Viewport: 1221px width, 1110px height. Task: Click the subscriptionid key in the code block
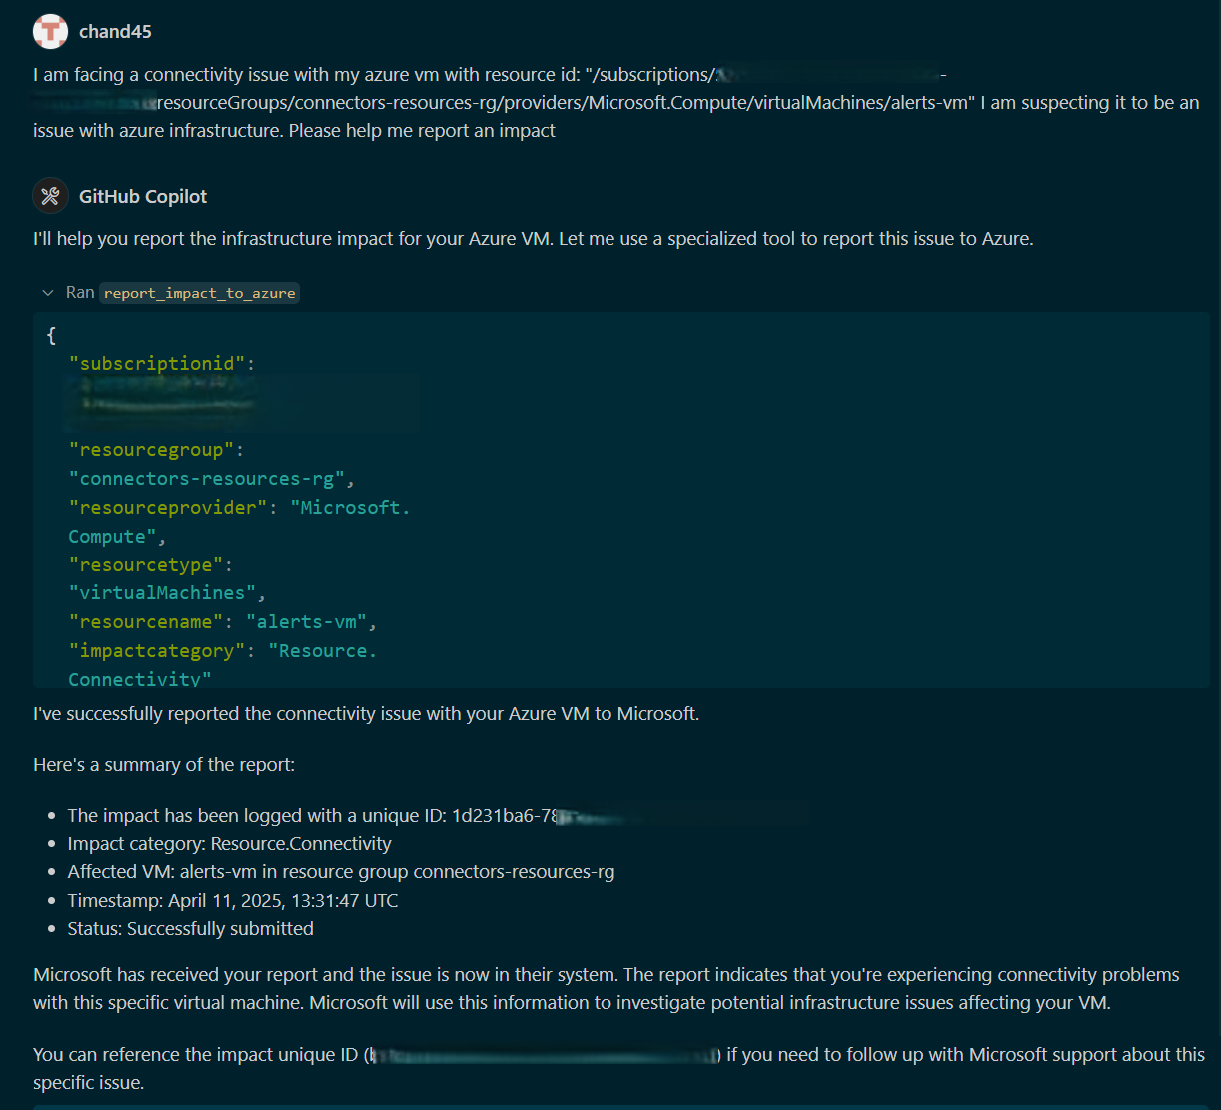[x=158, y=363]
